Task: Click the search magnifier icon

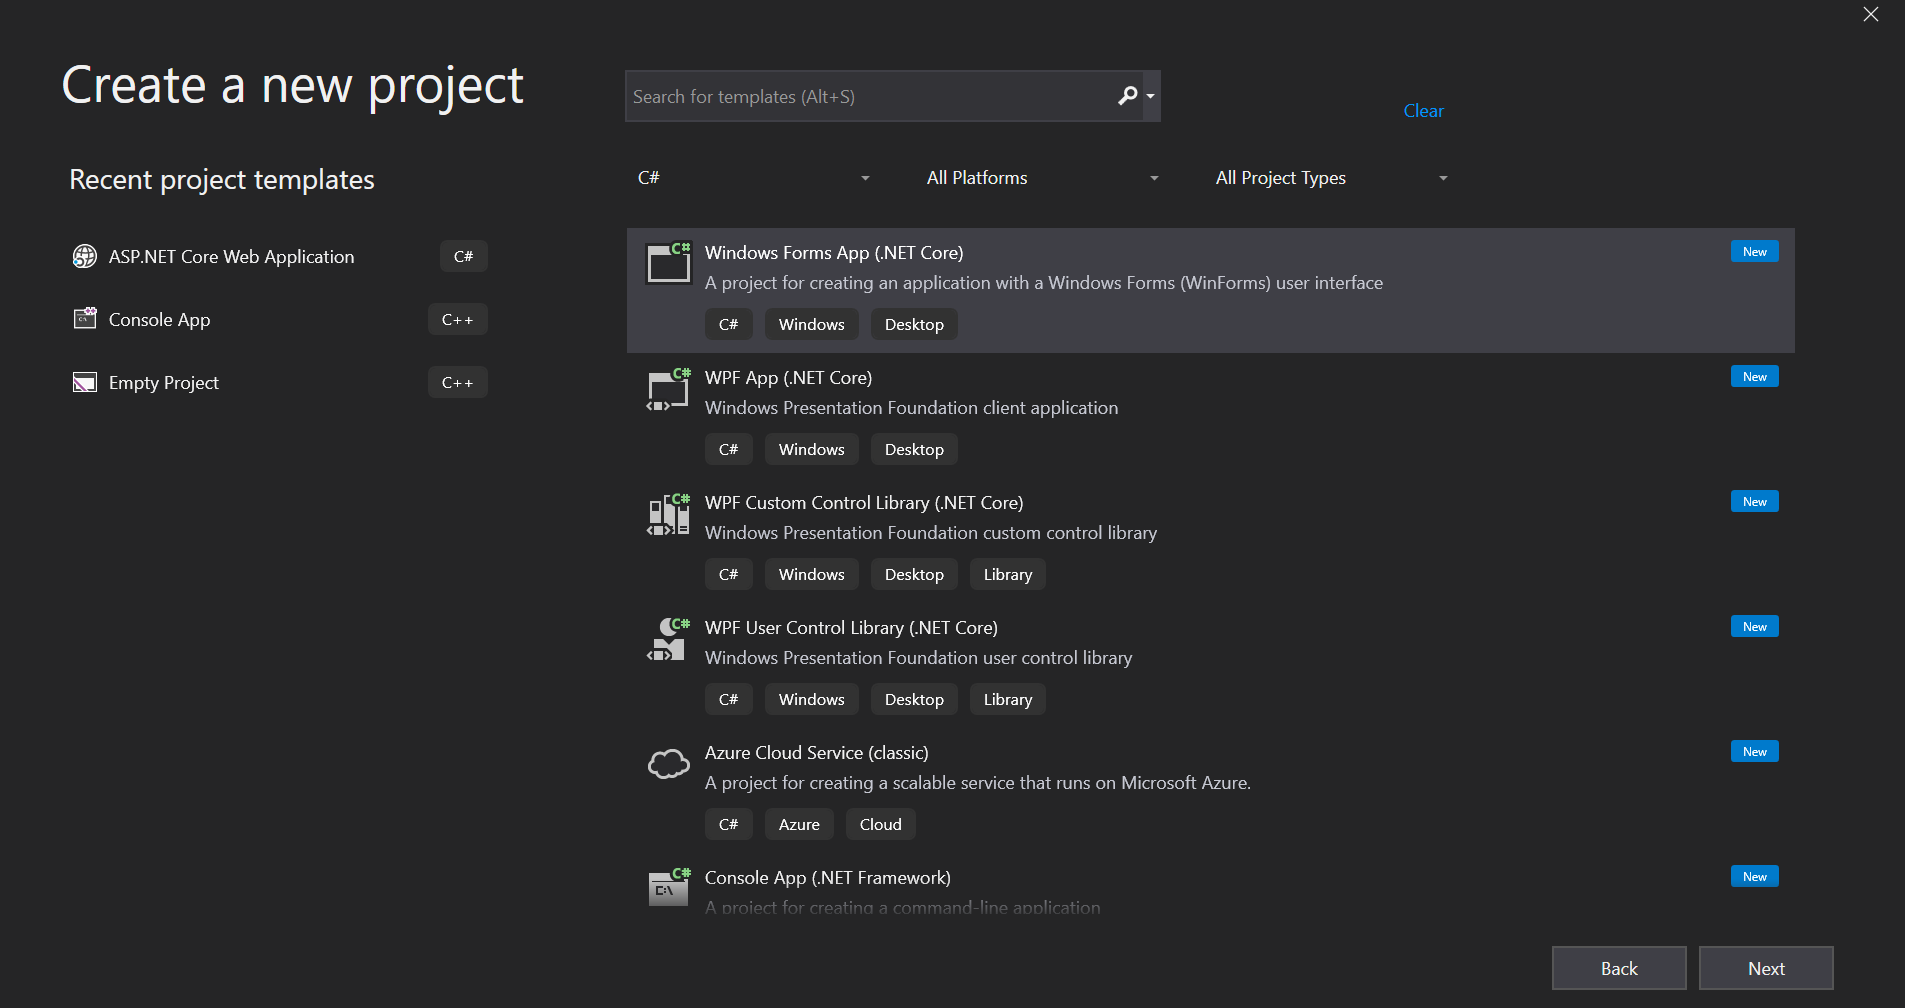Action: click(1127, 96)
